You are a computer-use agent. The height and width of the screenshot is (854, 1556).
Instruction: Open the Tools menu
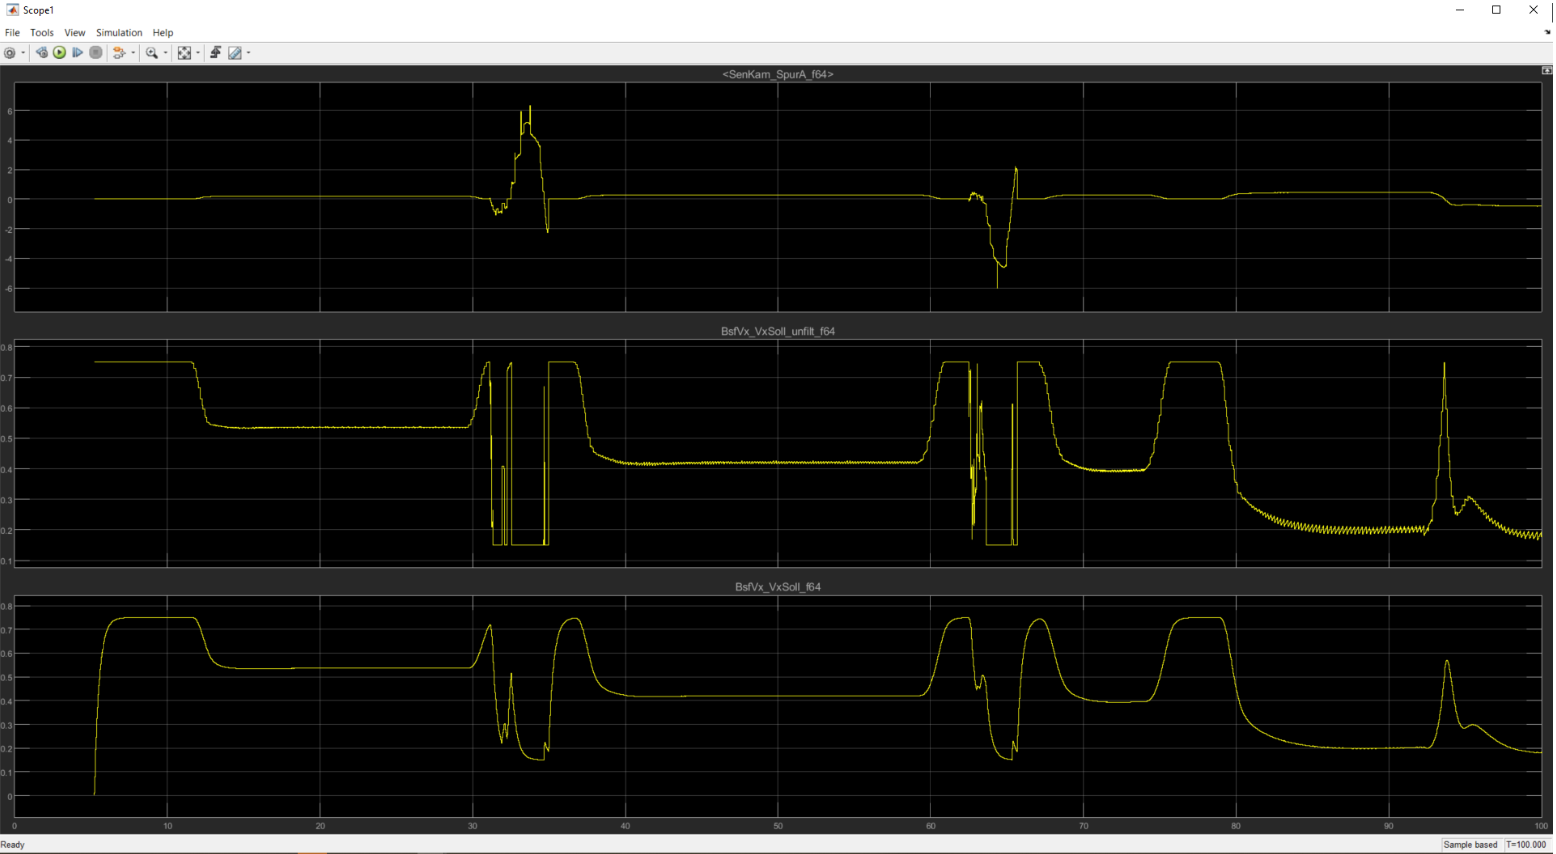42,33
